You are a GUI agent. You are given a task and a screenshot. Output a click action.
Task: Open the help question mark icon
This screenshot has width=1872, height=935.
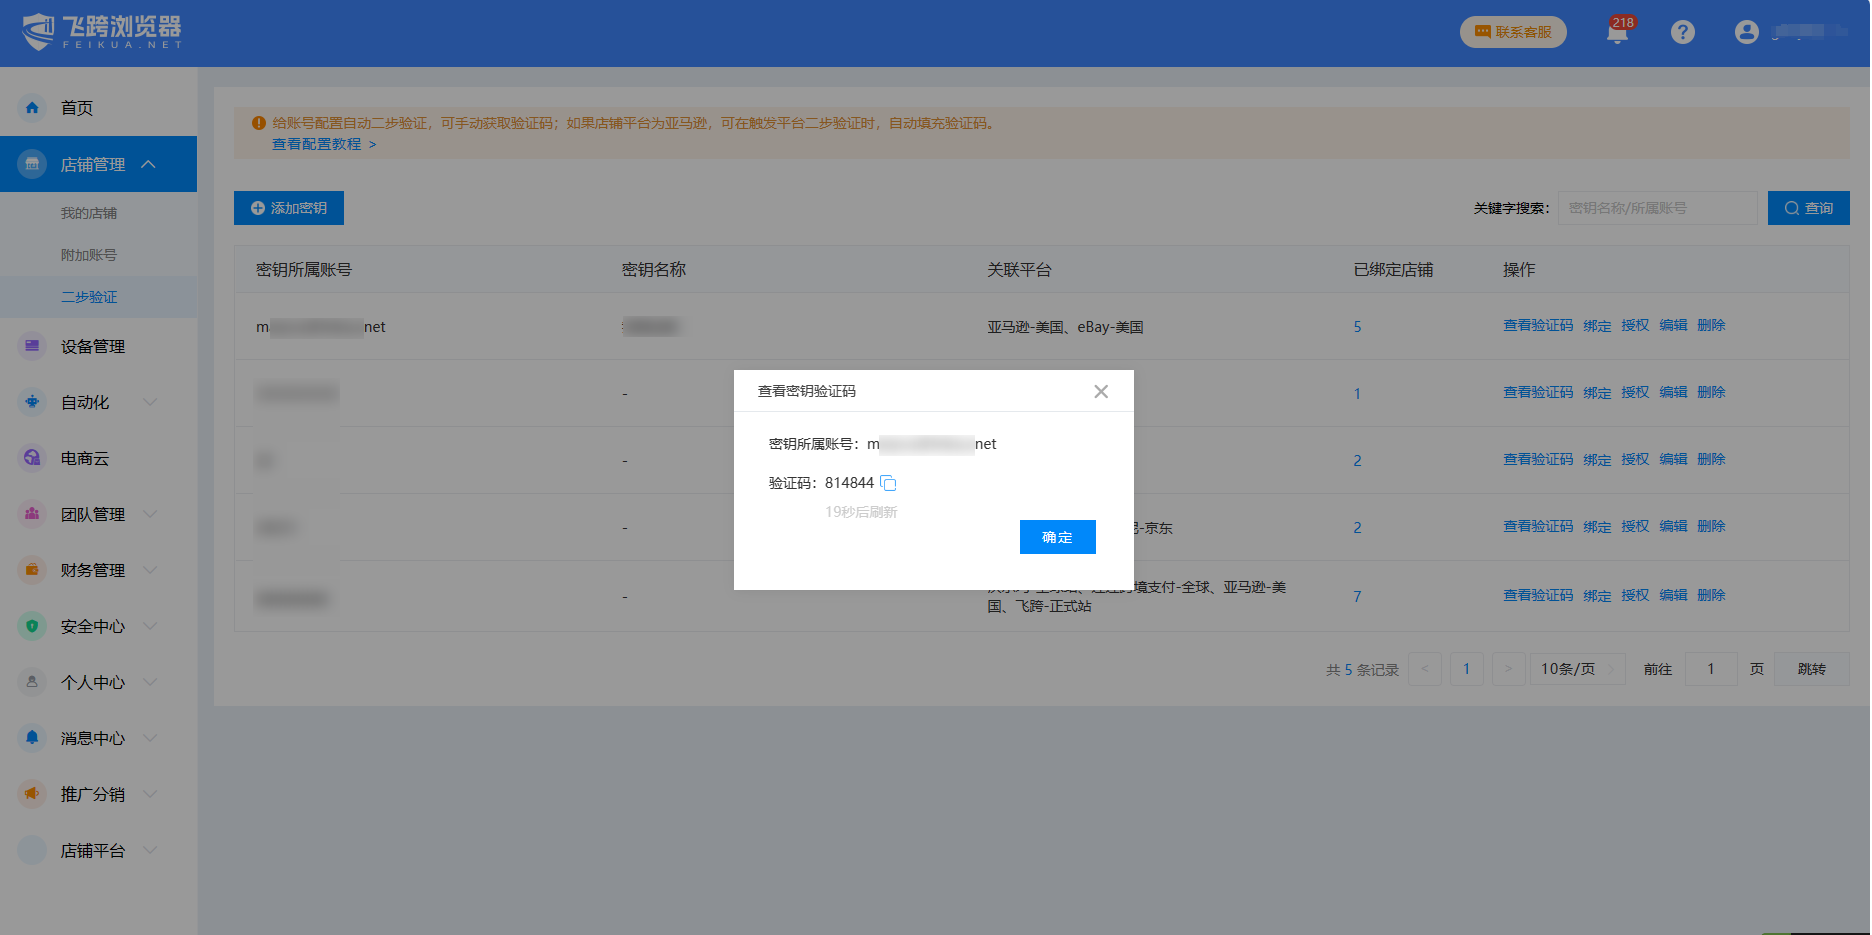click(1683, 32)
